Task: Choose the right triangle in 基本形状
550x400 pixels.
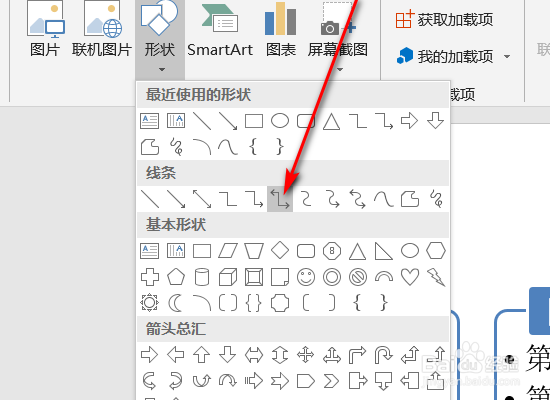Action: (x=384, y=251)
